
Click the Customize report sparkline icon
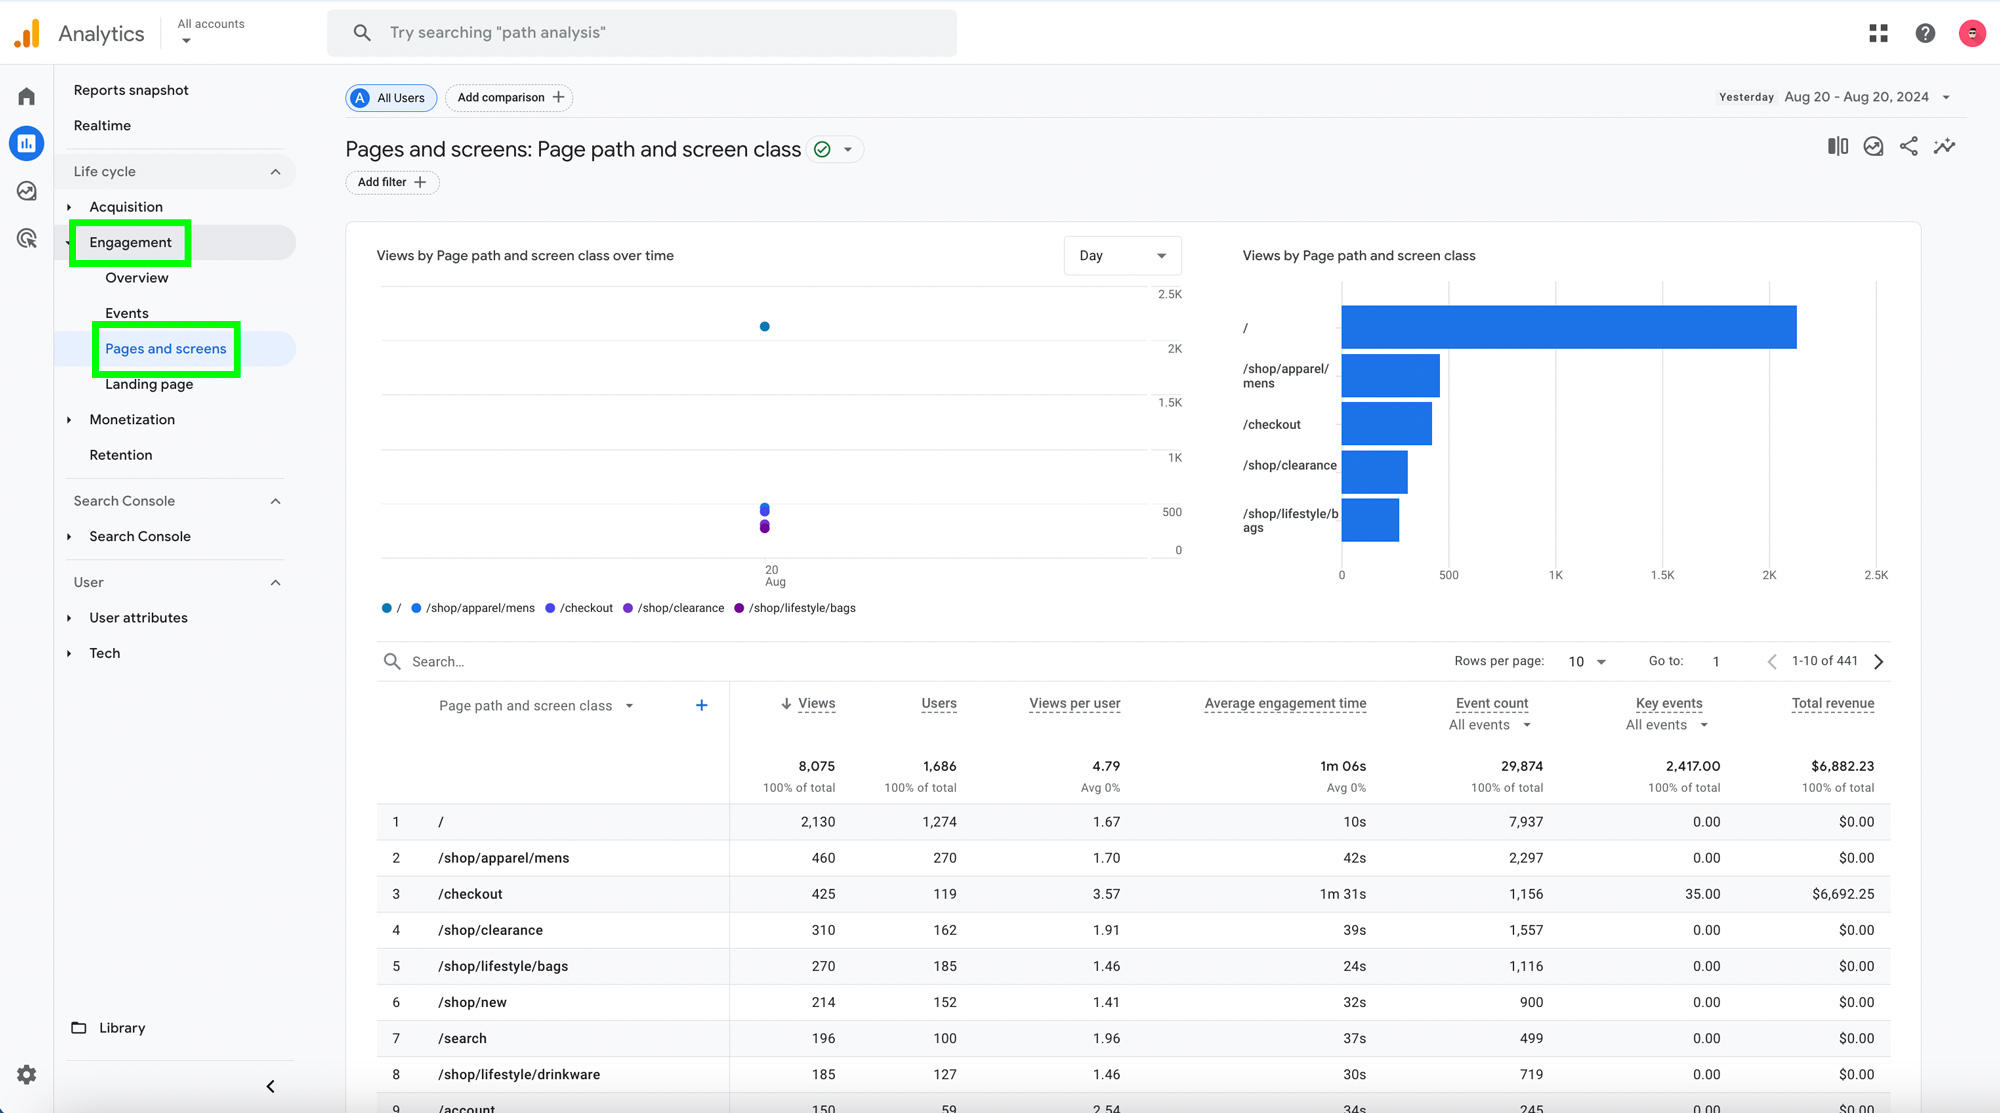click(x=1945, y=147)
